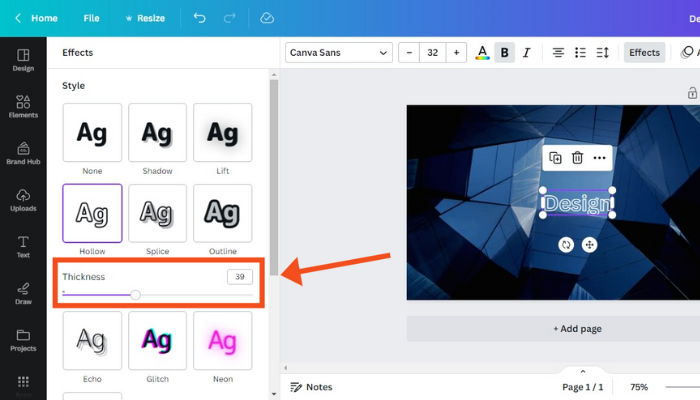The image size is (700, 400).
Task: Click the font size field
Action: [x=433, y=53]
